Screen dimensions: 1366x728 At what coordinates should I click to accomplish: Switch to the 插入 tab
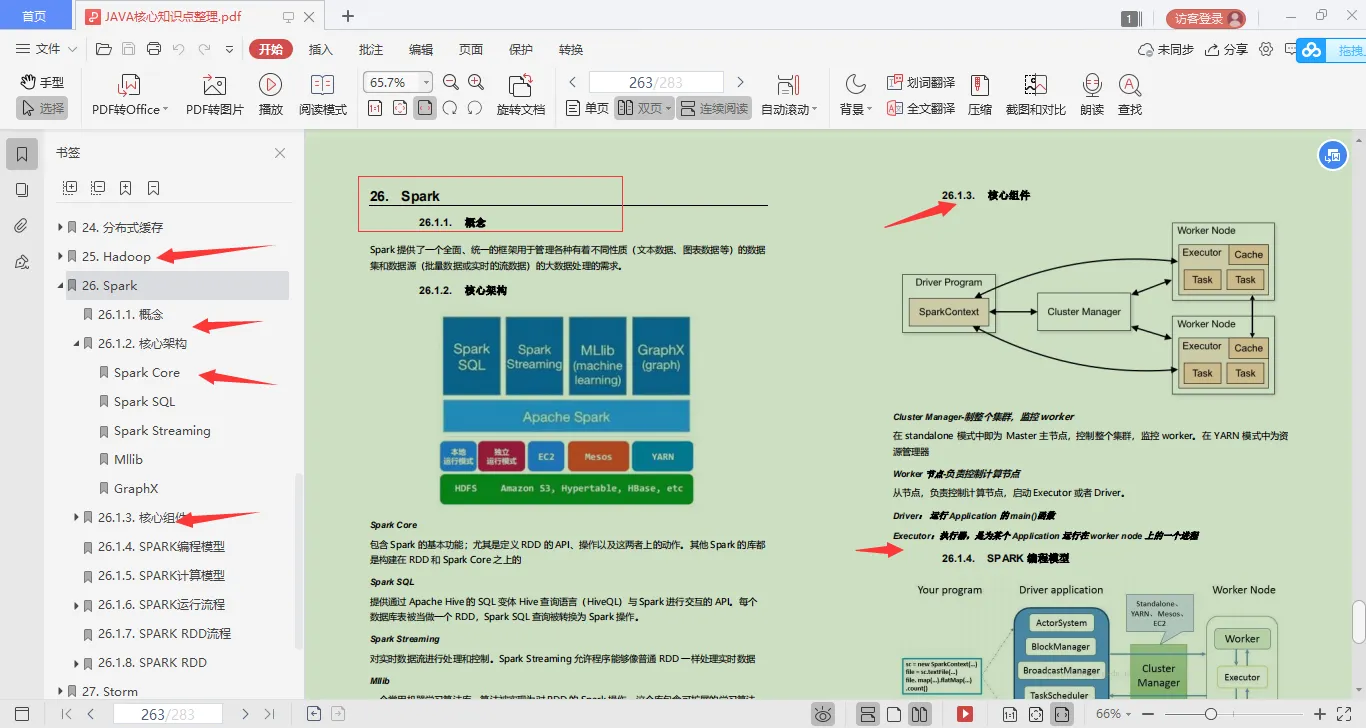pos(321,49)
